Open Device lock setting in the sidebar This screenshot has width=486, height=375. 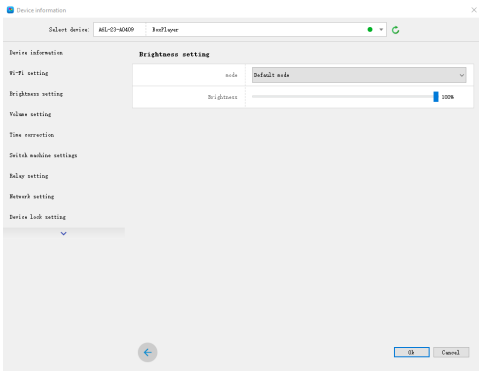[x=38, y=217]
